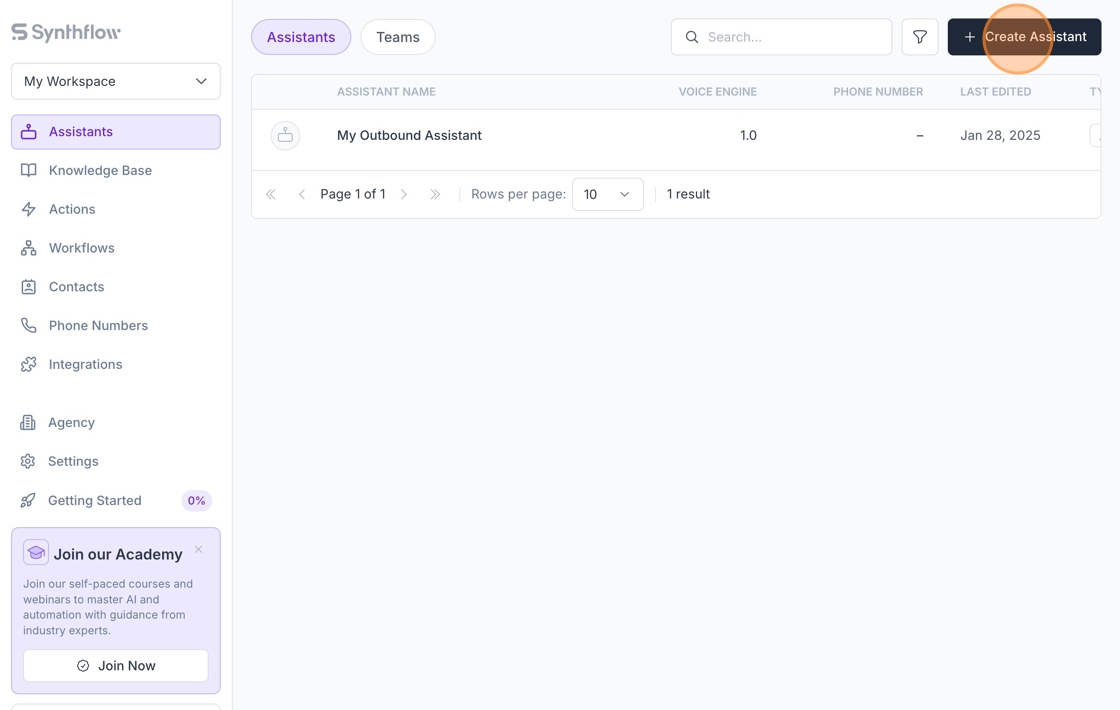Open the Contacts page
1120x710 pixels.
(x=116, y=287)
